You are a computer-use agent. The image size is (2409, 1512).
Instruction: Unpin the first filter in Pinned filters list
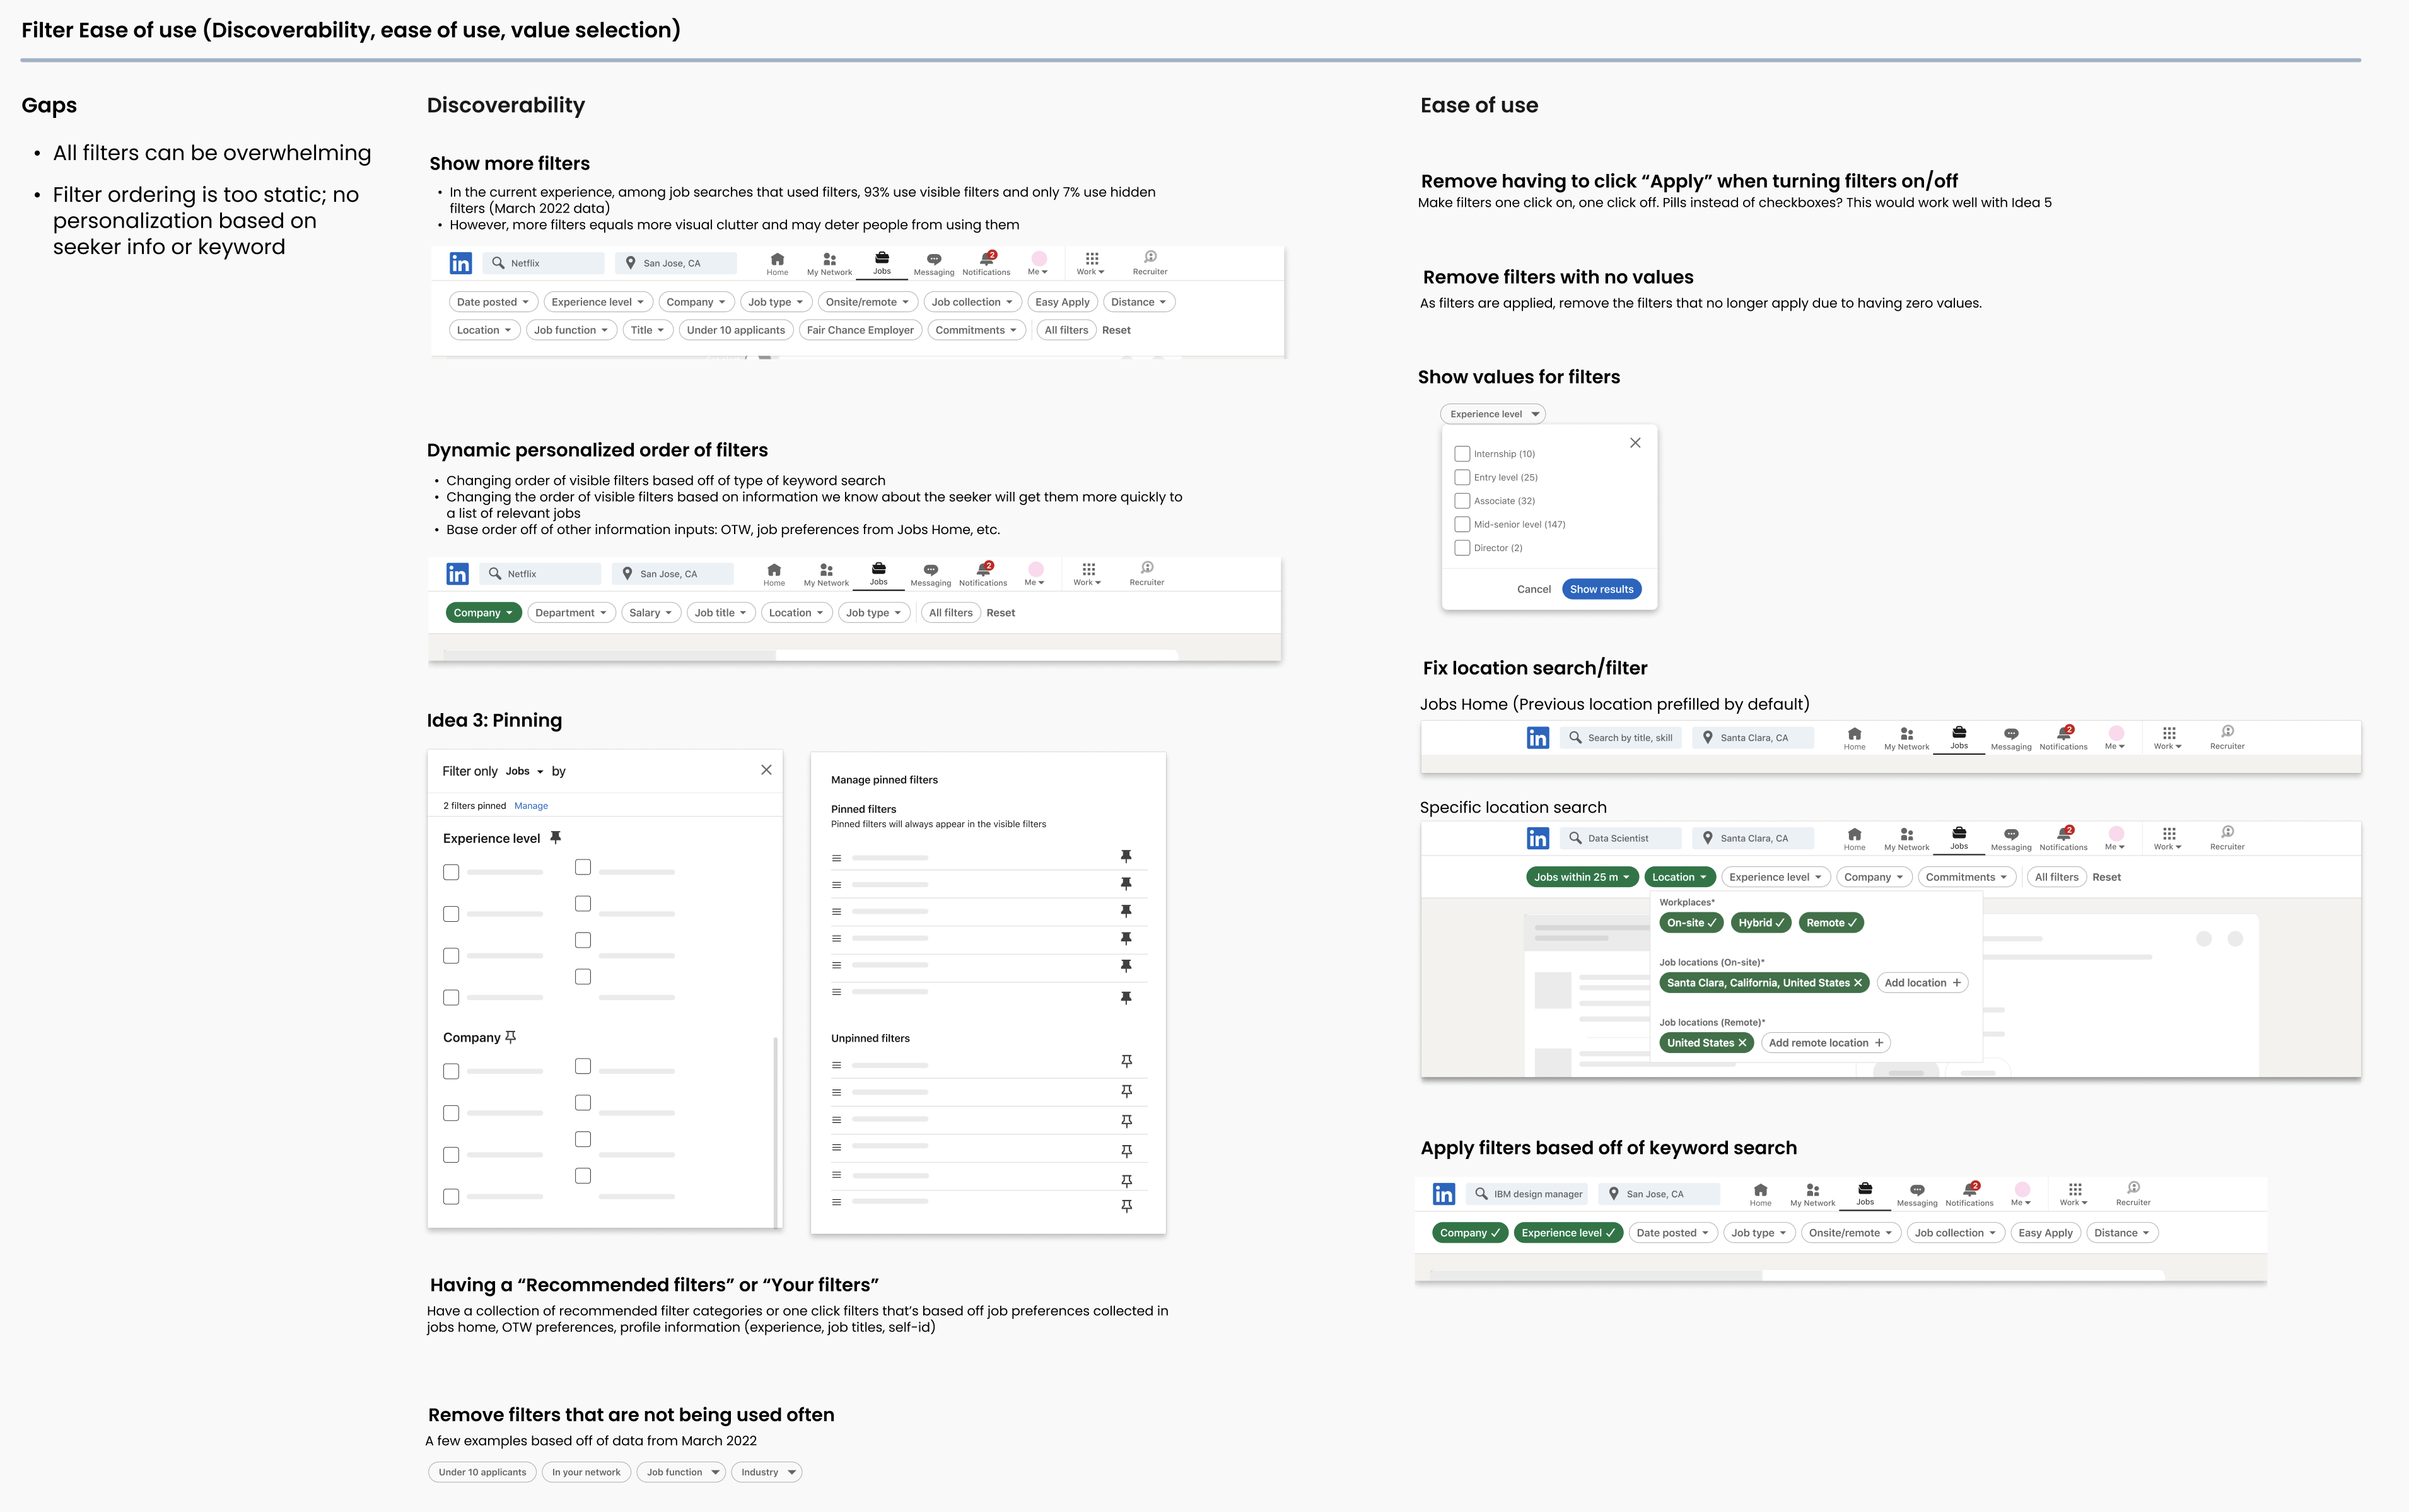click(1126, 857)
